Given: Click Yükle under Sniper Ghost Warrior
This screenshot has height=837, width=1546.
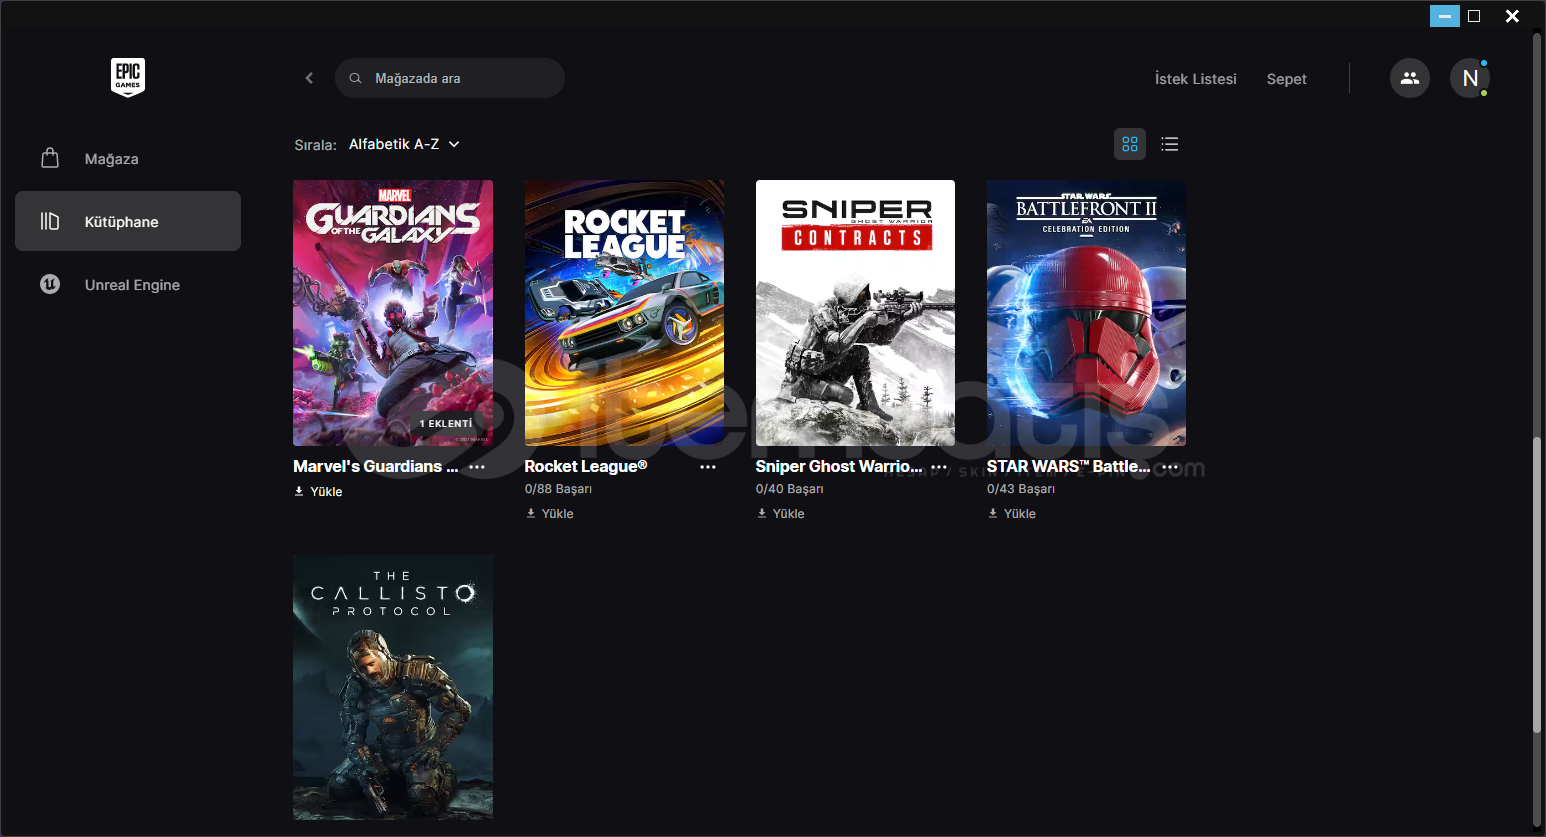Looking at the screenshot, I should [781, 514].
